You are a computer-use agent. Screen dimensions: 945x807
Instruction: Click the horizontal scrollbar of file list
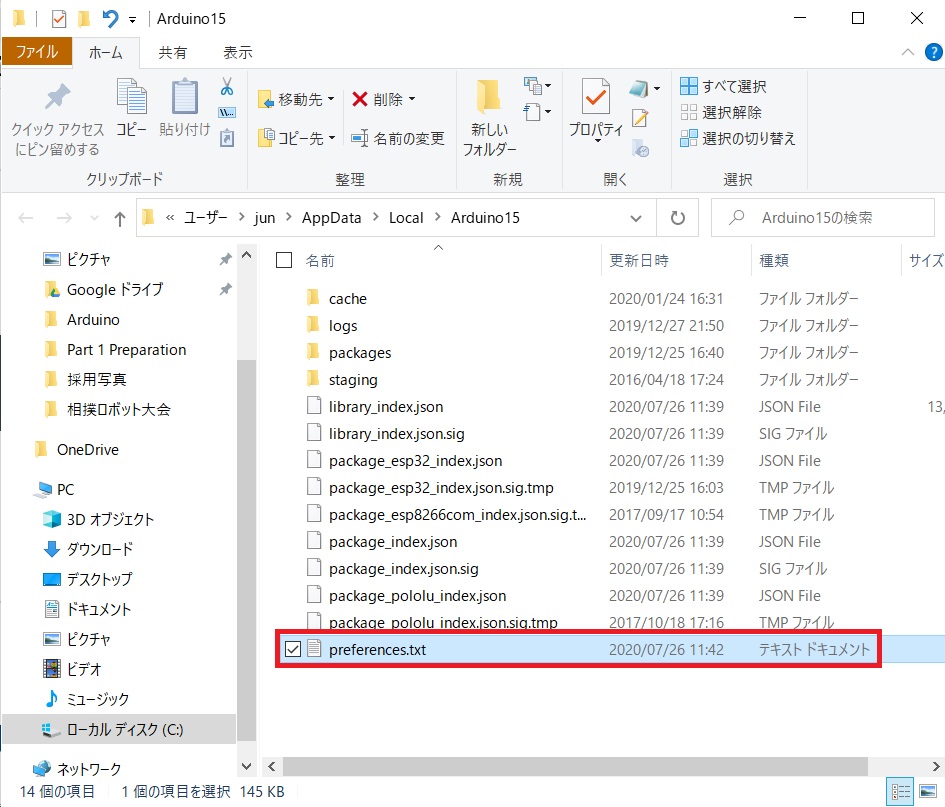click(x=575, y=766)
